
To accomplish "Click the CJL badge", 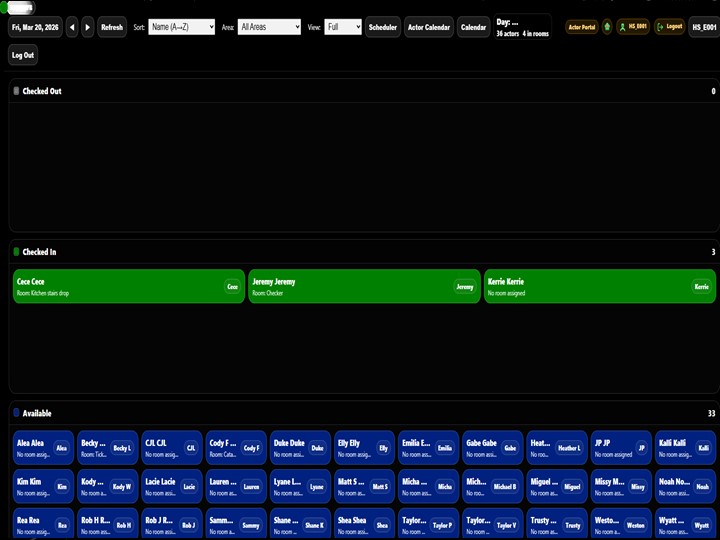I will click(191, 448).
